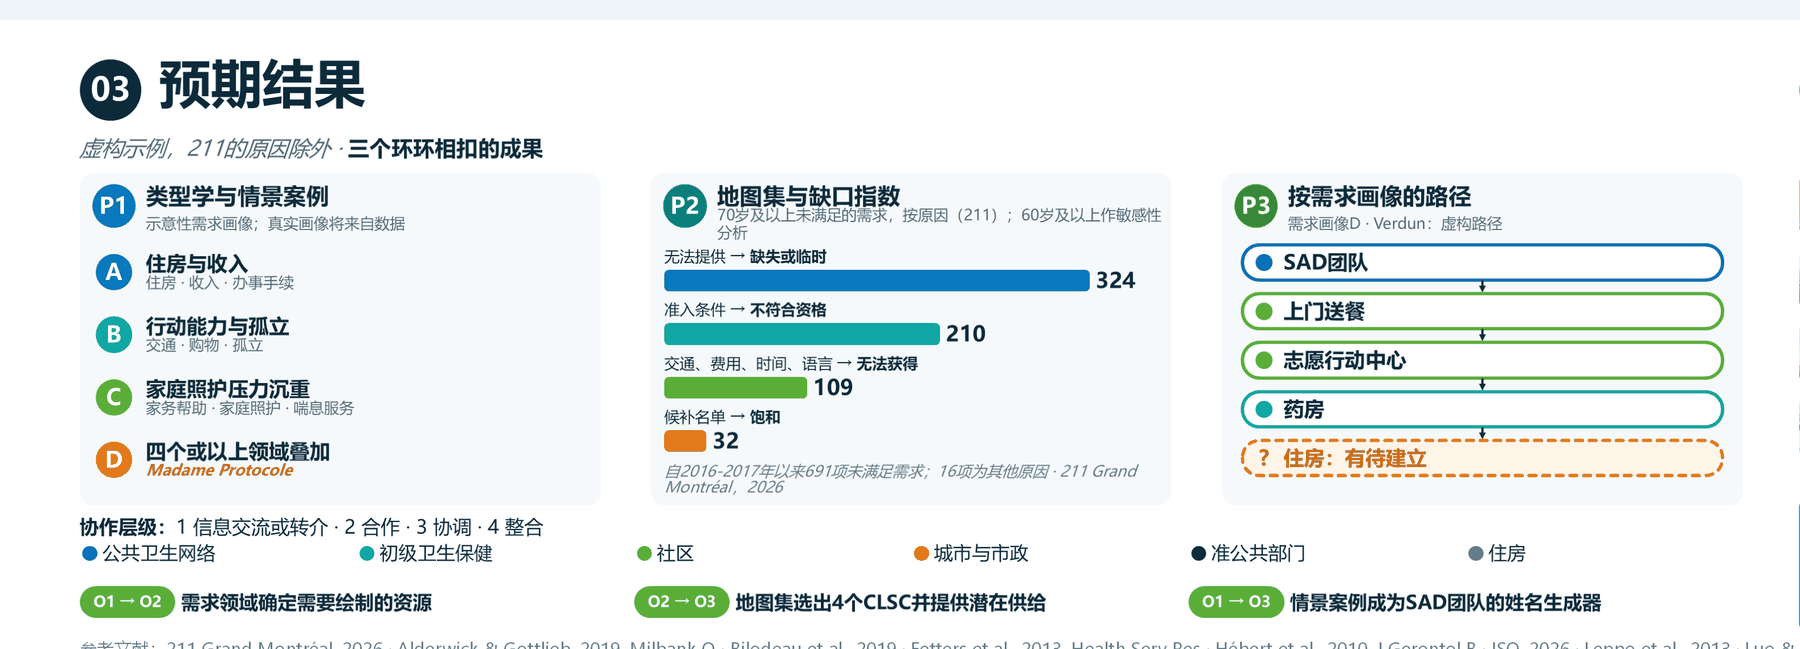Image resolution: width=1800 pixels, height=649 pixels.
Task: Click the 初级卫生保健 legend dot
Action: pos(367,553)
